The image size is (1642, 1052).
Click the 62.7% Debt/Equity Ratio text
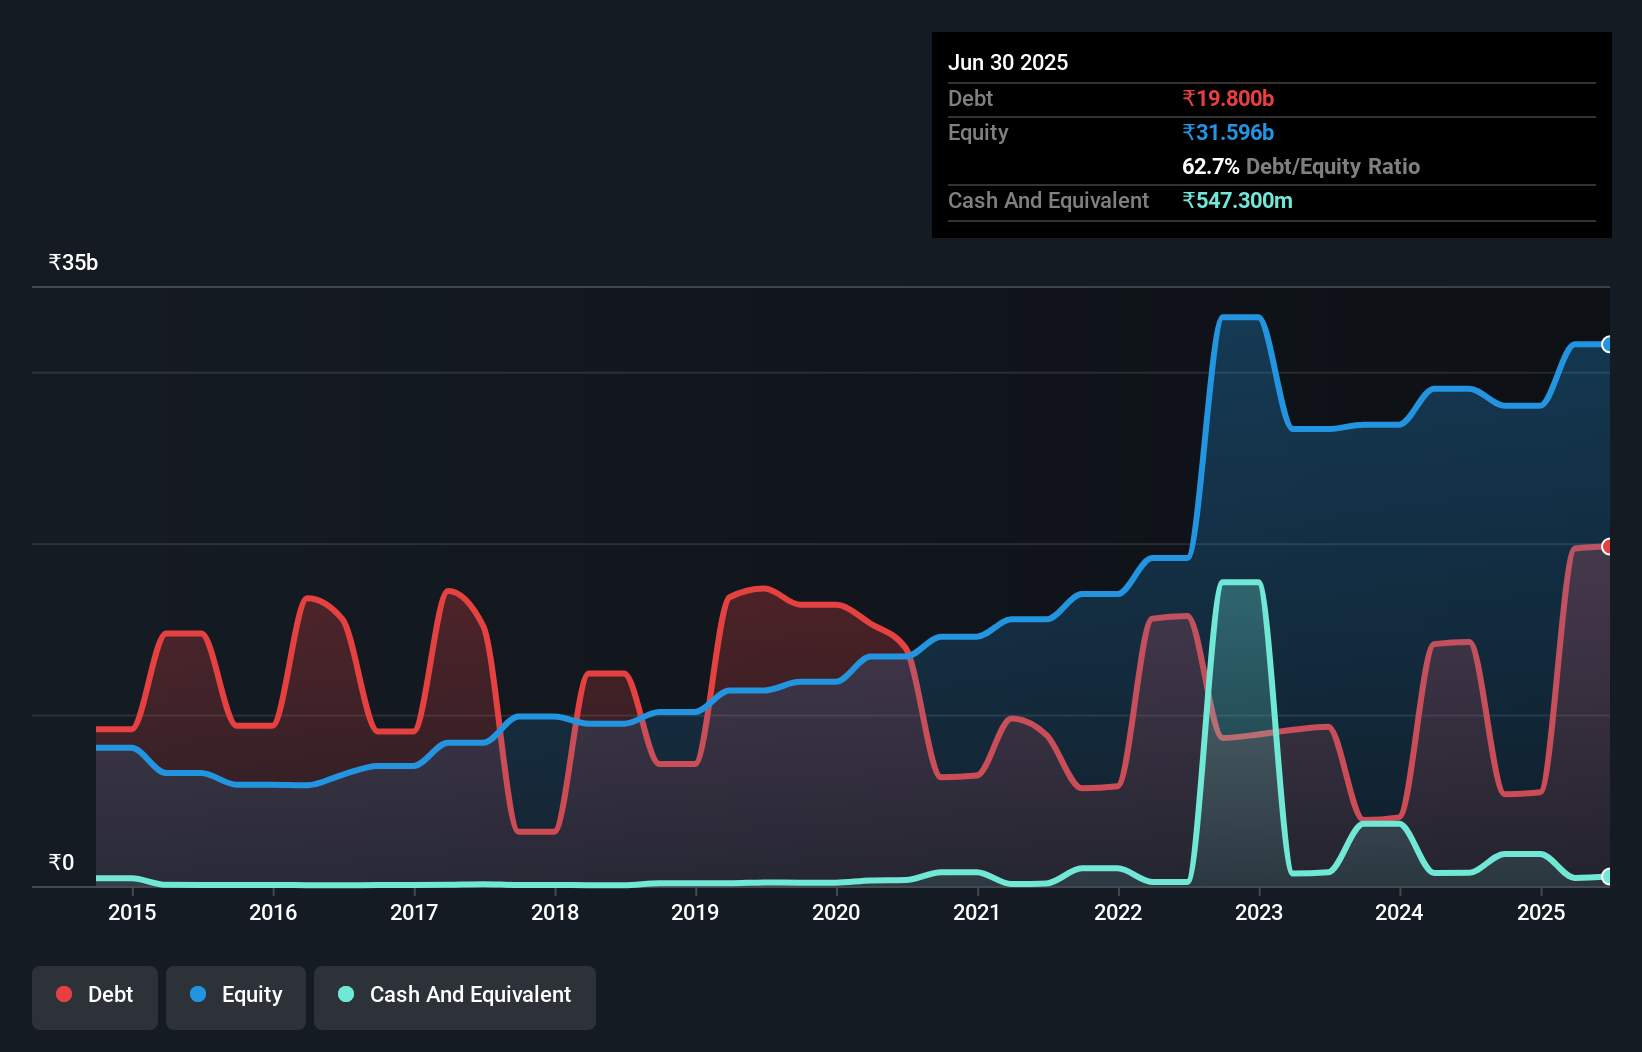(1300, 166)
